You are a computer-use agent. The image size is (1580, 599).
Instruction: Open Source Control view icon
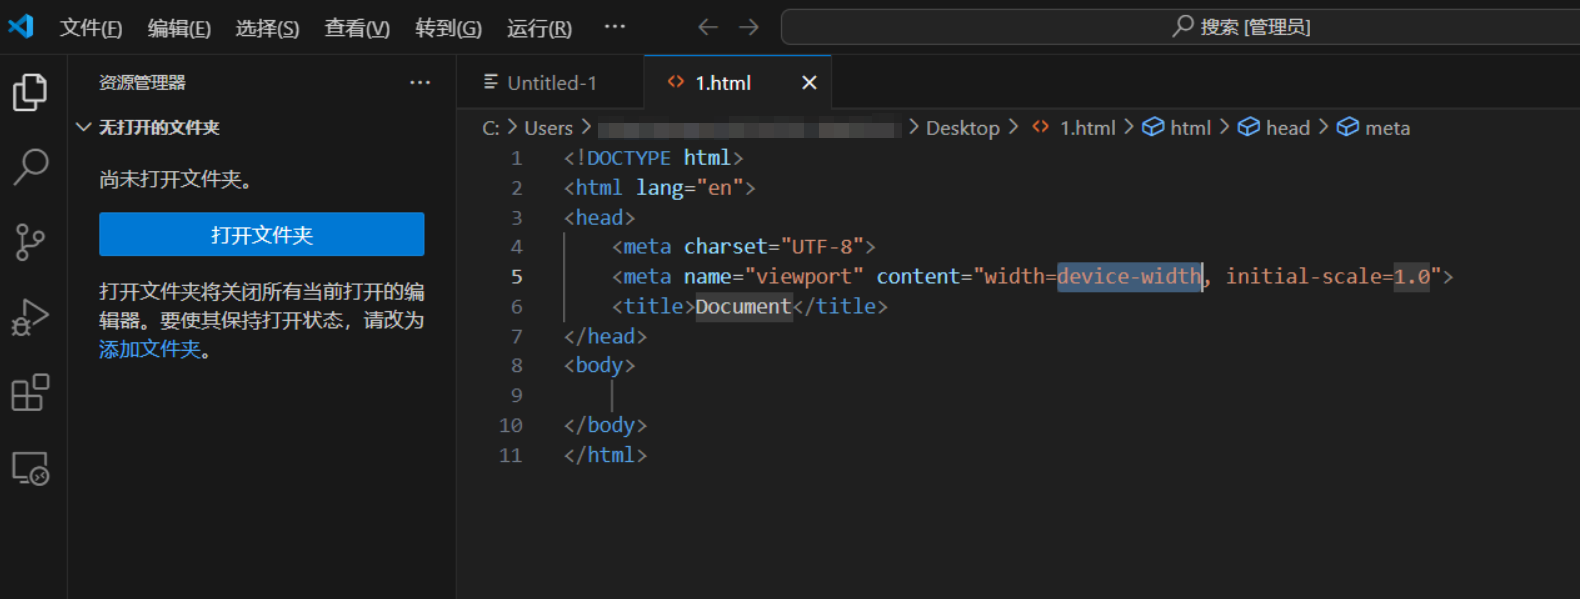30,242
